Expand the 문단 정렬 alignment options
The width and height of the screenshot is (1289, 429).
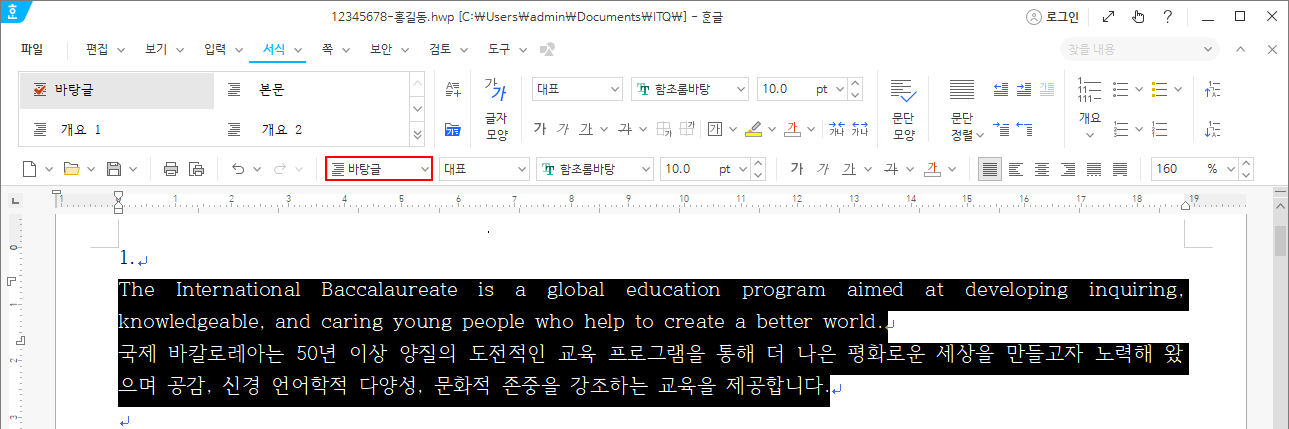[x=981, y=134]
